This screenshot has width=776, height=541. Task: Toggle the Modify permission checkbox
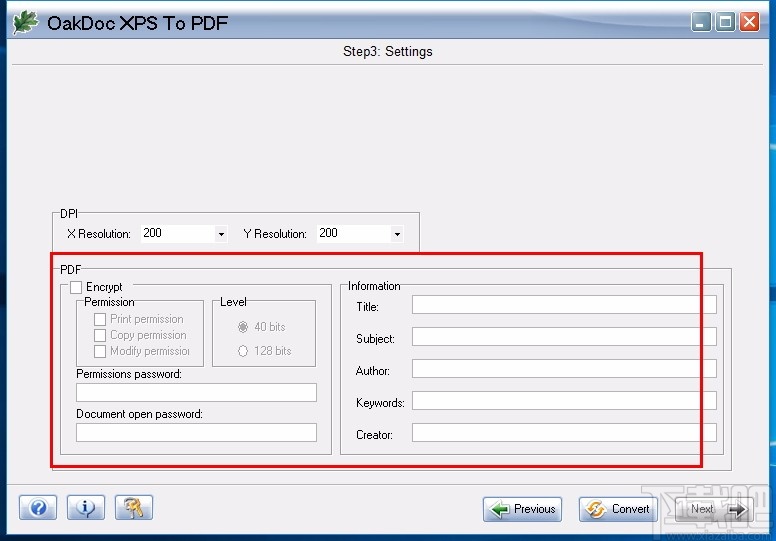100,351
